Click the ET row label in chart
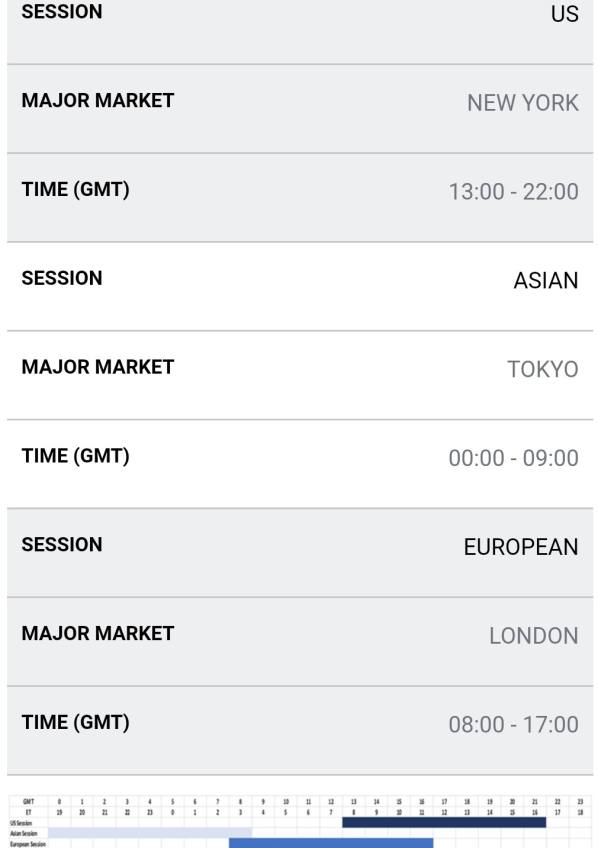The width and height of the screenshot is (598, 848). (29, 812)
